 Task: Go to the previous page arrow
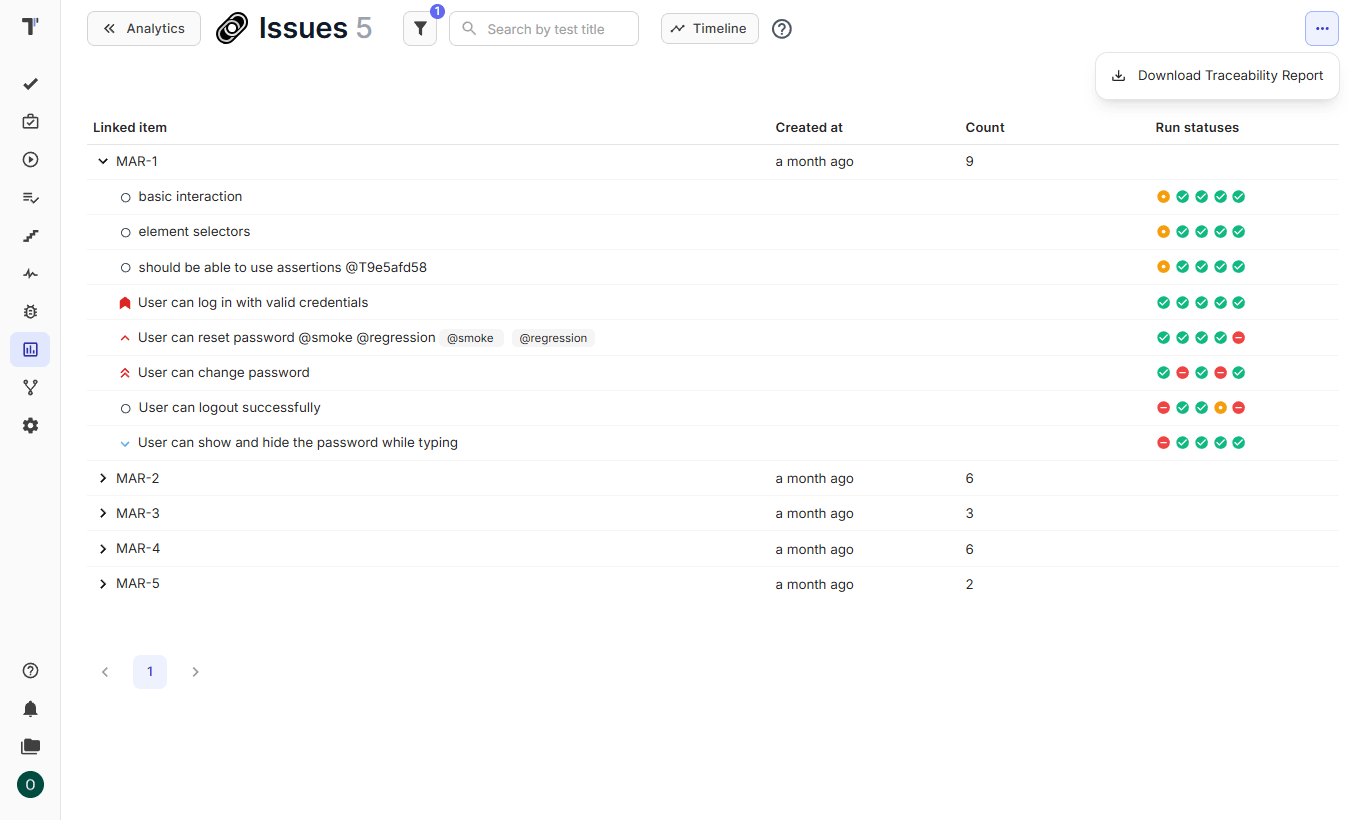pos(105,672)
